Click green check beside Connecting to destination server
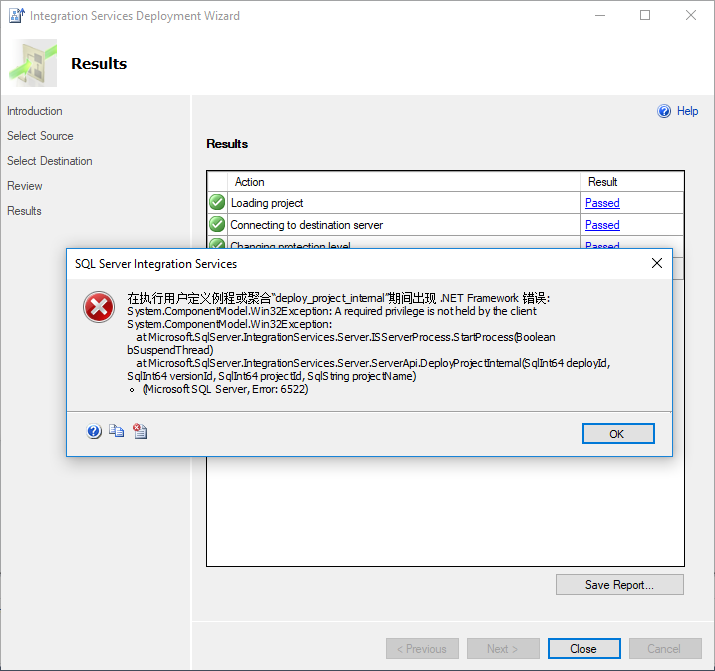Image resolution: width=715 pixels, height=671 pixels. point(217,225)
